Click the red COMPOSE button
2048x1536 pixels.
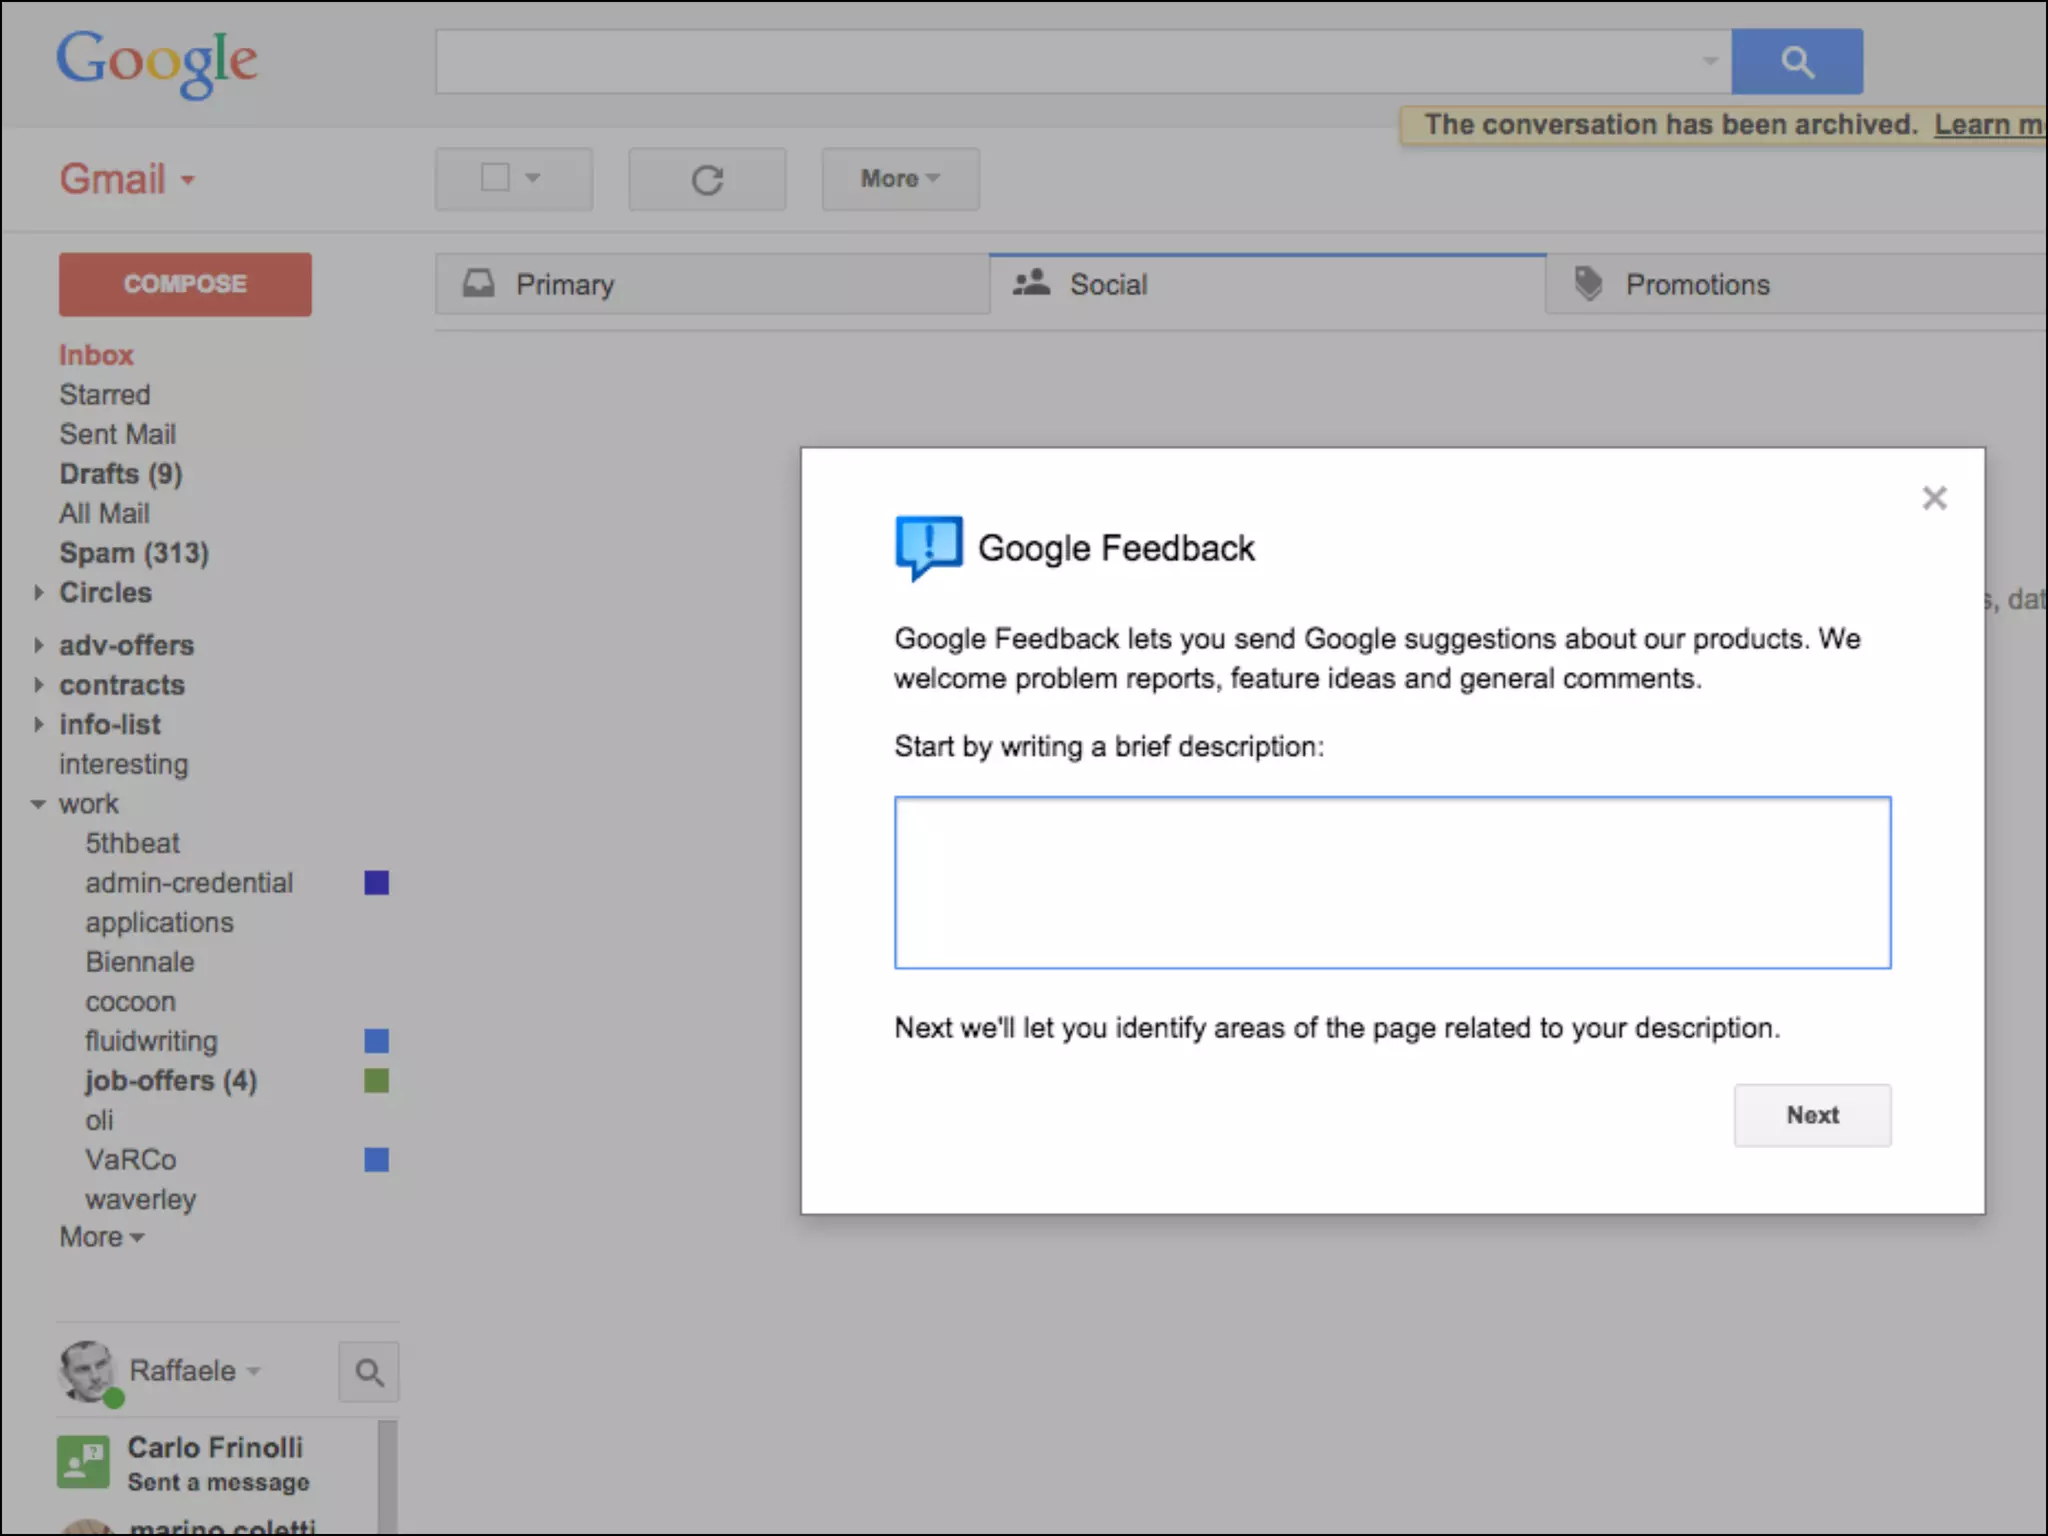[x=185, y=284]
